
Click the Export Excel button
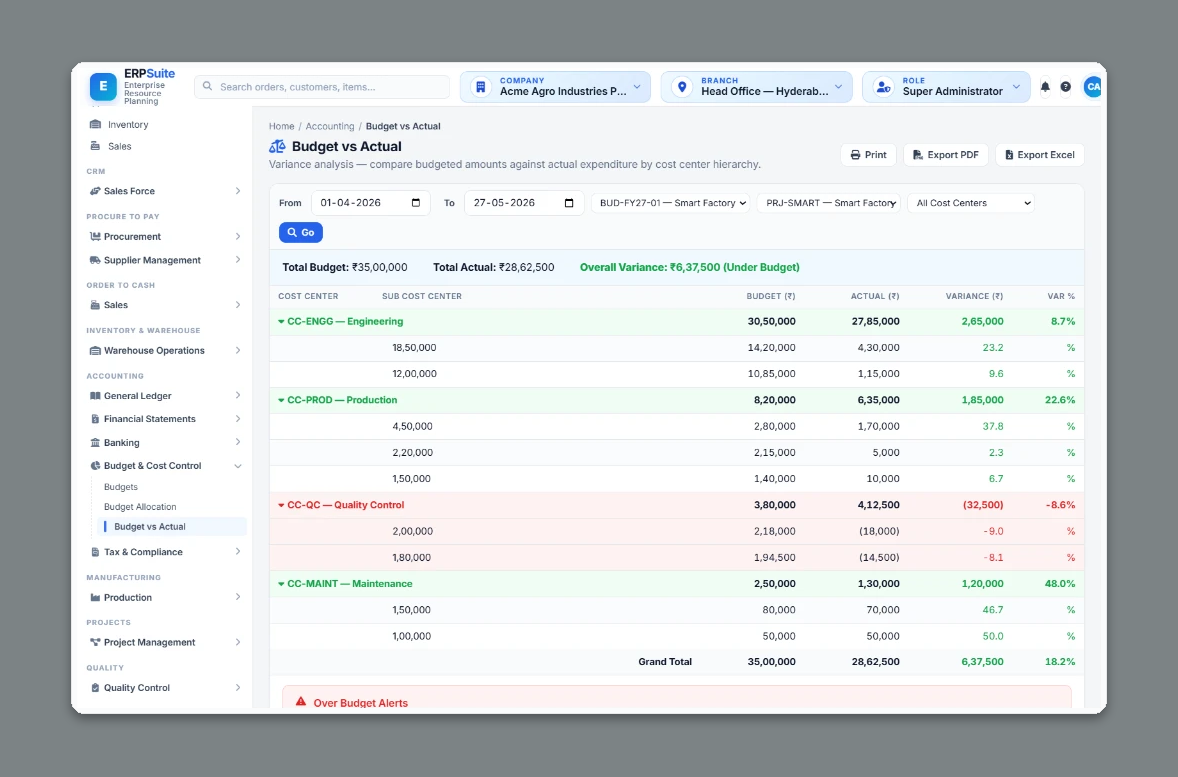[x=1040, y=155]
